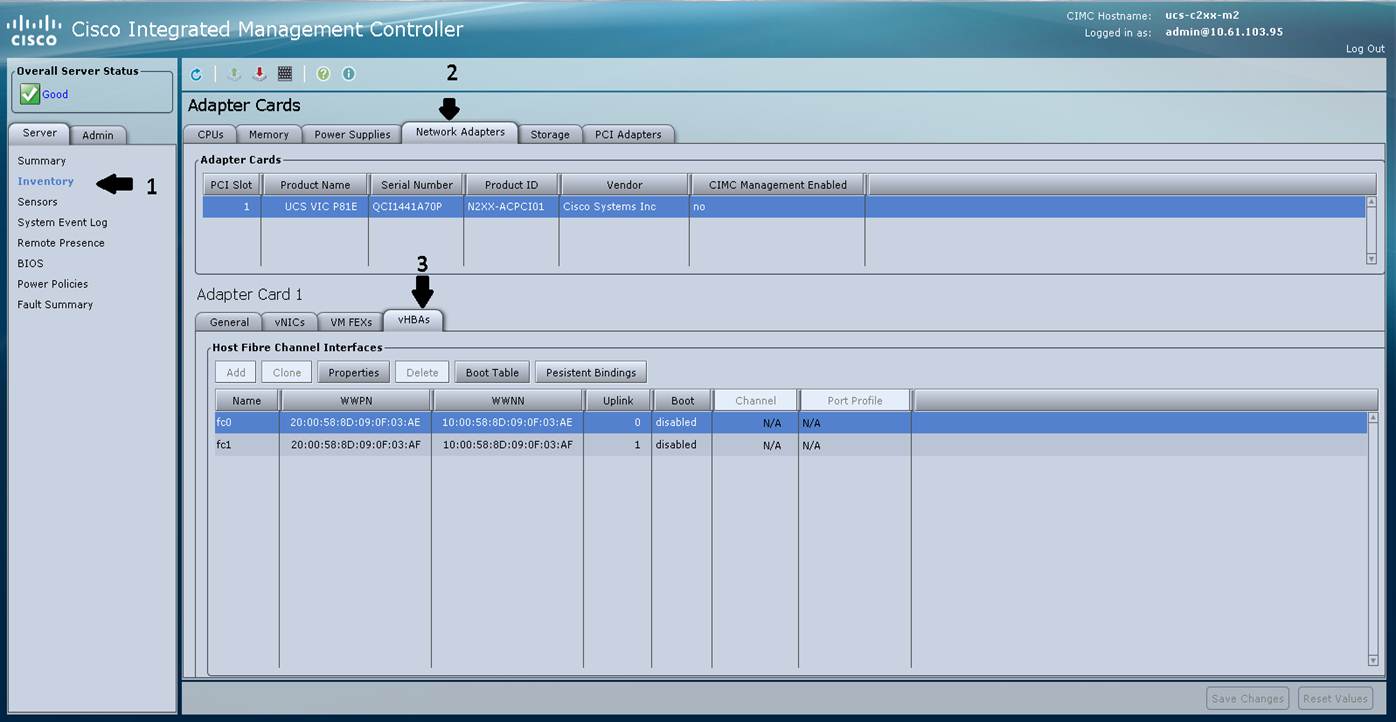
Task: Sort by the Vendor column header
Action: click(x=624, y=185)
